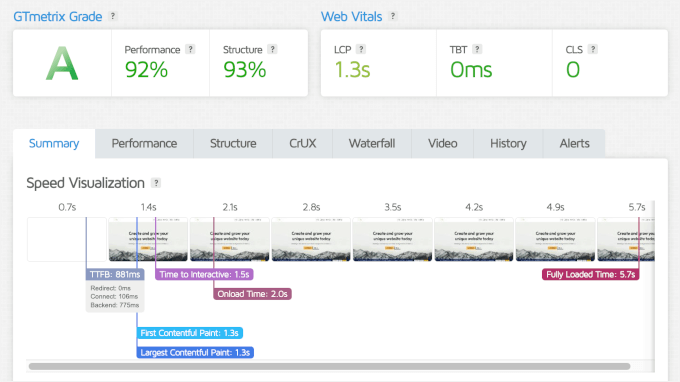680x382 pixels.
Task: Click Speed Visualization help icon
Action: point(156,183)
